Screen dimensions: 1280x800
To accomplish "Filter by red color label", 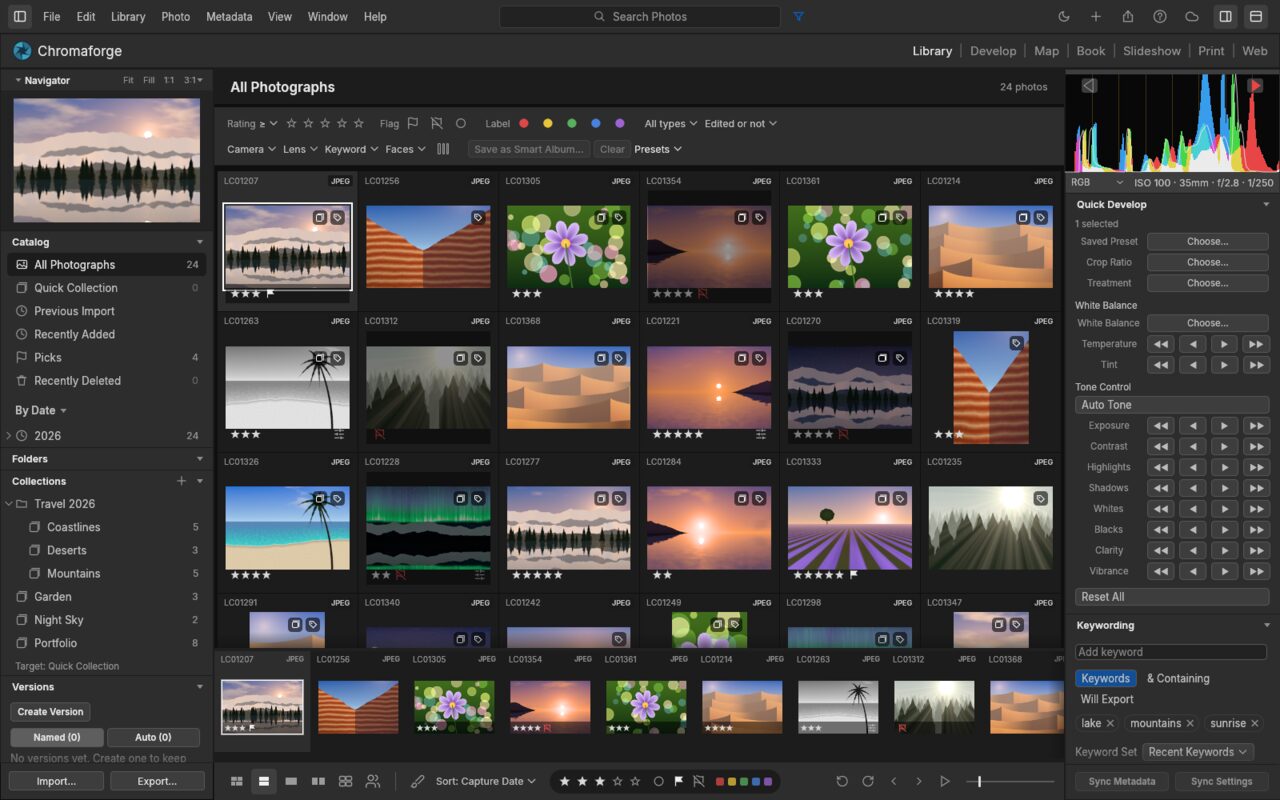I will 523,124.
